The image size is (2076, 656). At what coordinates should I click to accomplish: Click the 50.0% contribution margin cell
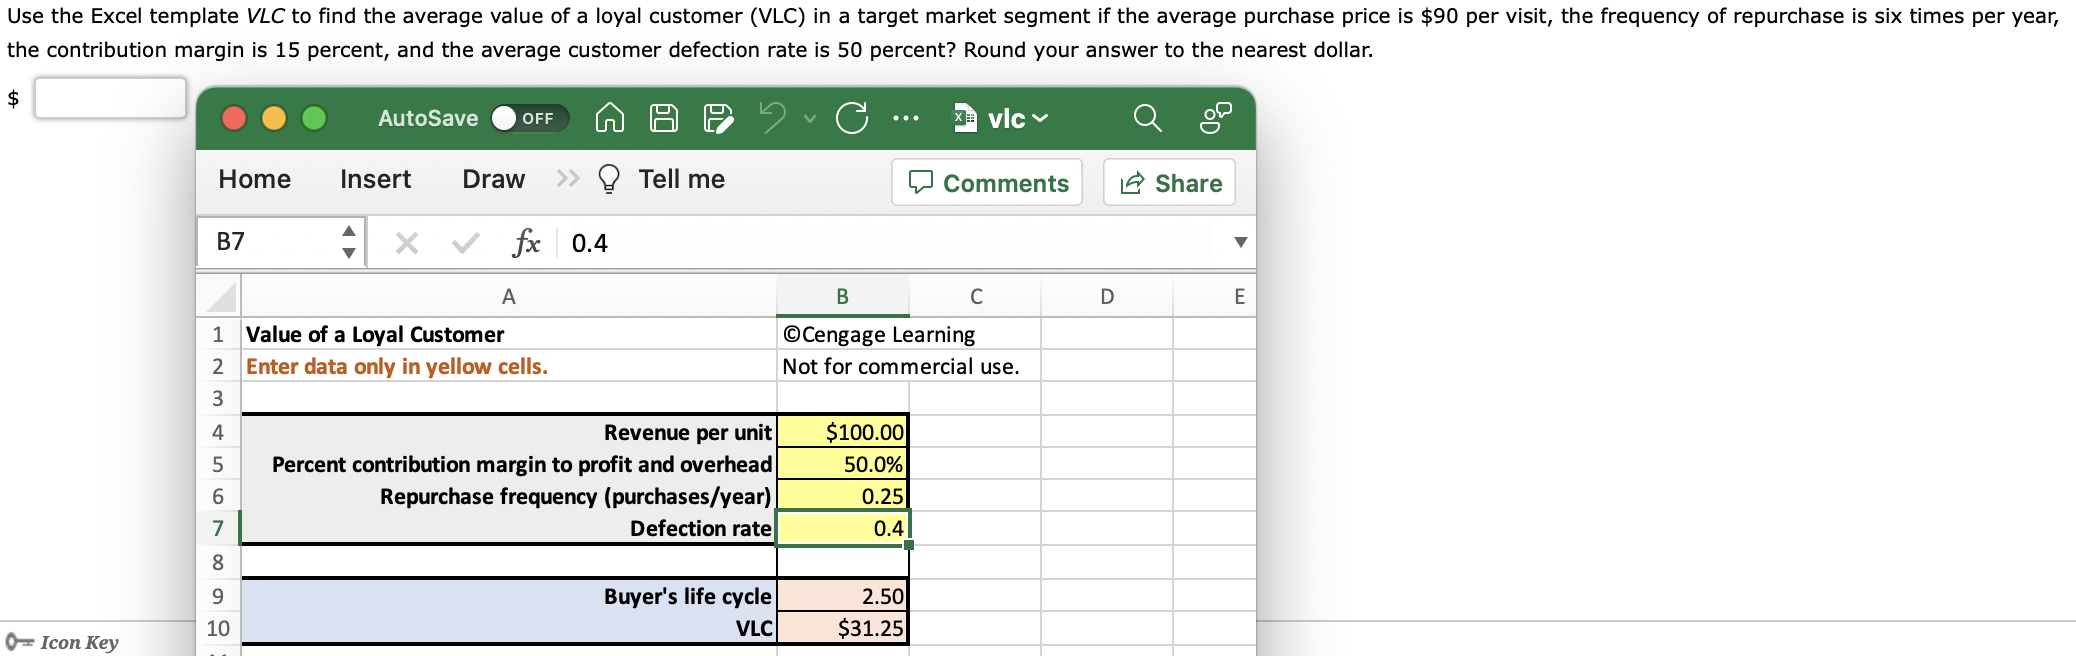pos(842,464)
